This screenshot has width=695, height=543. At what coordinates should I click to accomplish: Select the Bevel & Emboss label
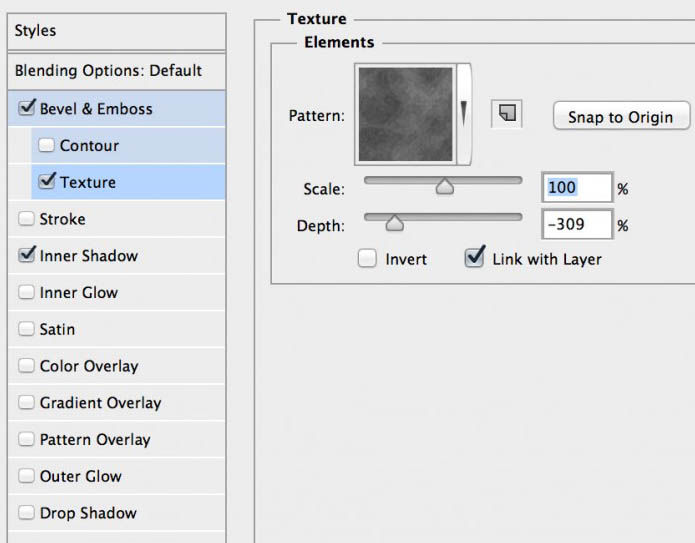tap(96, 109)
